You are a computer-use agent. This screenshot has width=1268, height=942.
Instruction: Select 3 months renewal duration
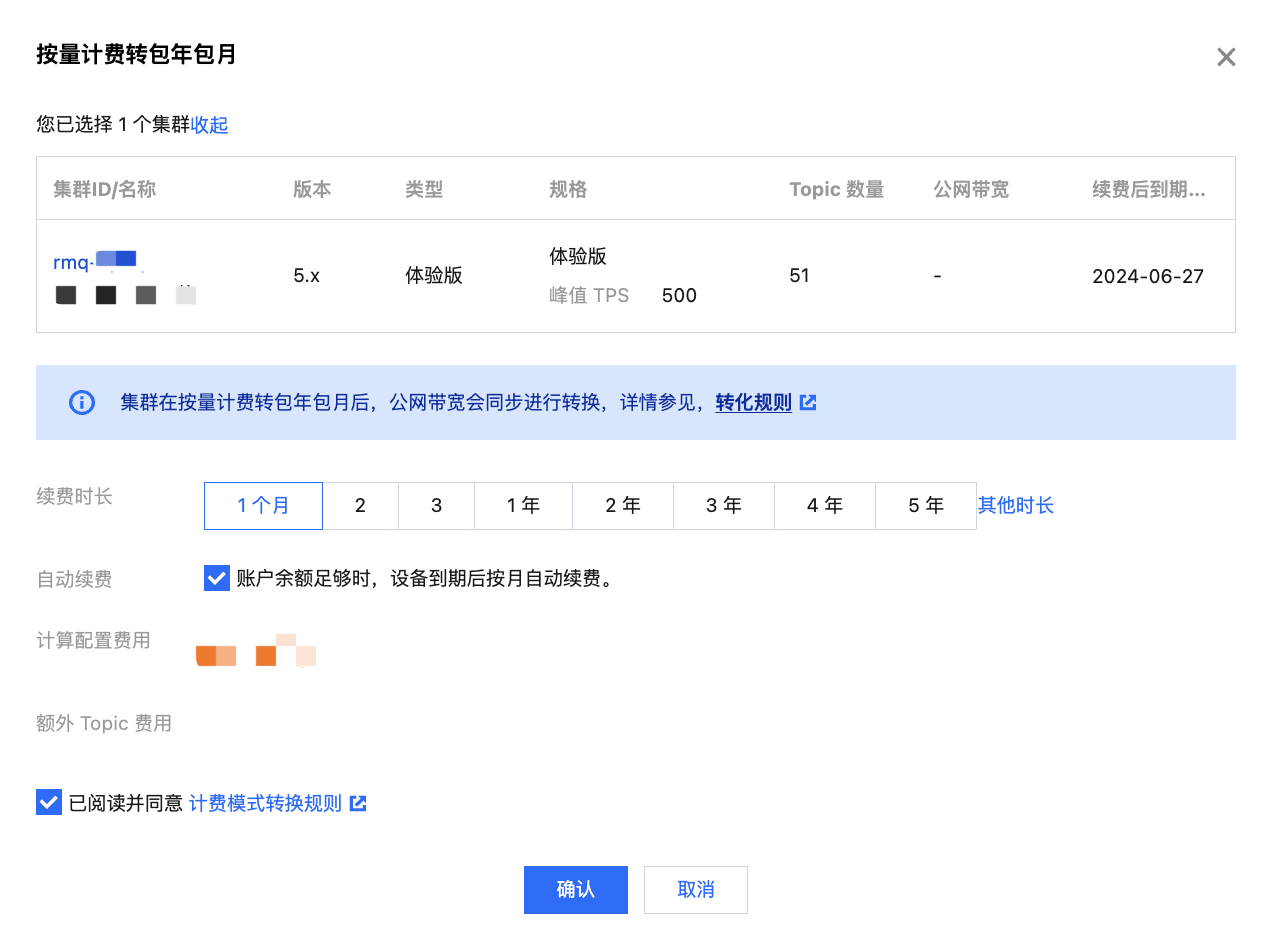pyautogui.click(x=436, y=506)
